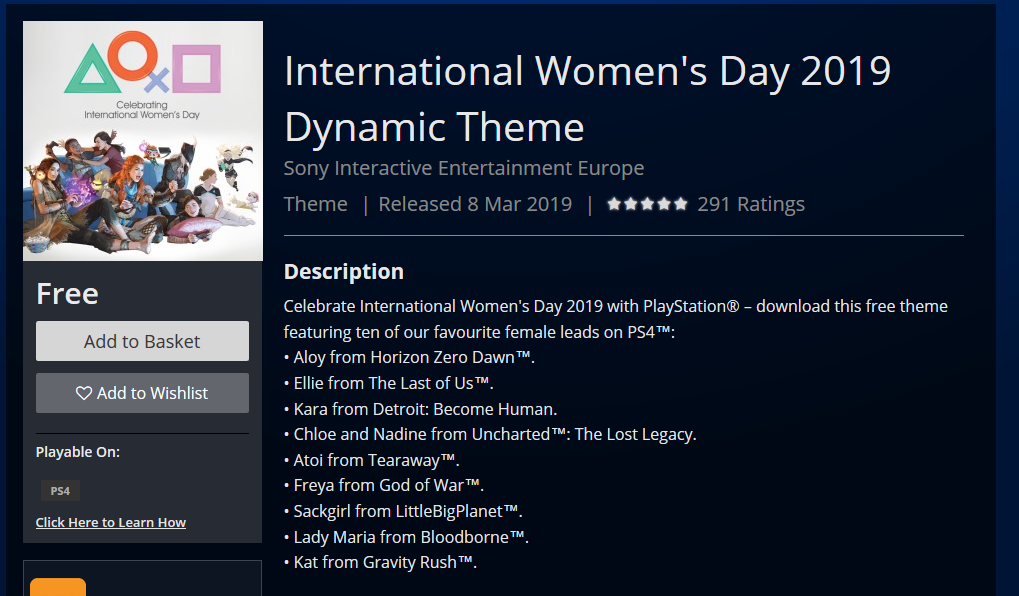Click the five-star rating icons
Viewport: 1019px width, 596px height.
(x=647, y=204)
